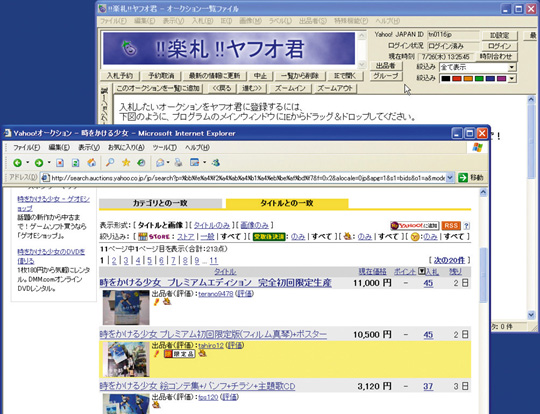
Task: Open お気に入り menu in Internet Explorer
Action: pyautogui.click(x=126, y=147)
